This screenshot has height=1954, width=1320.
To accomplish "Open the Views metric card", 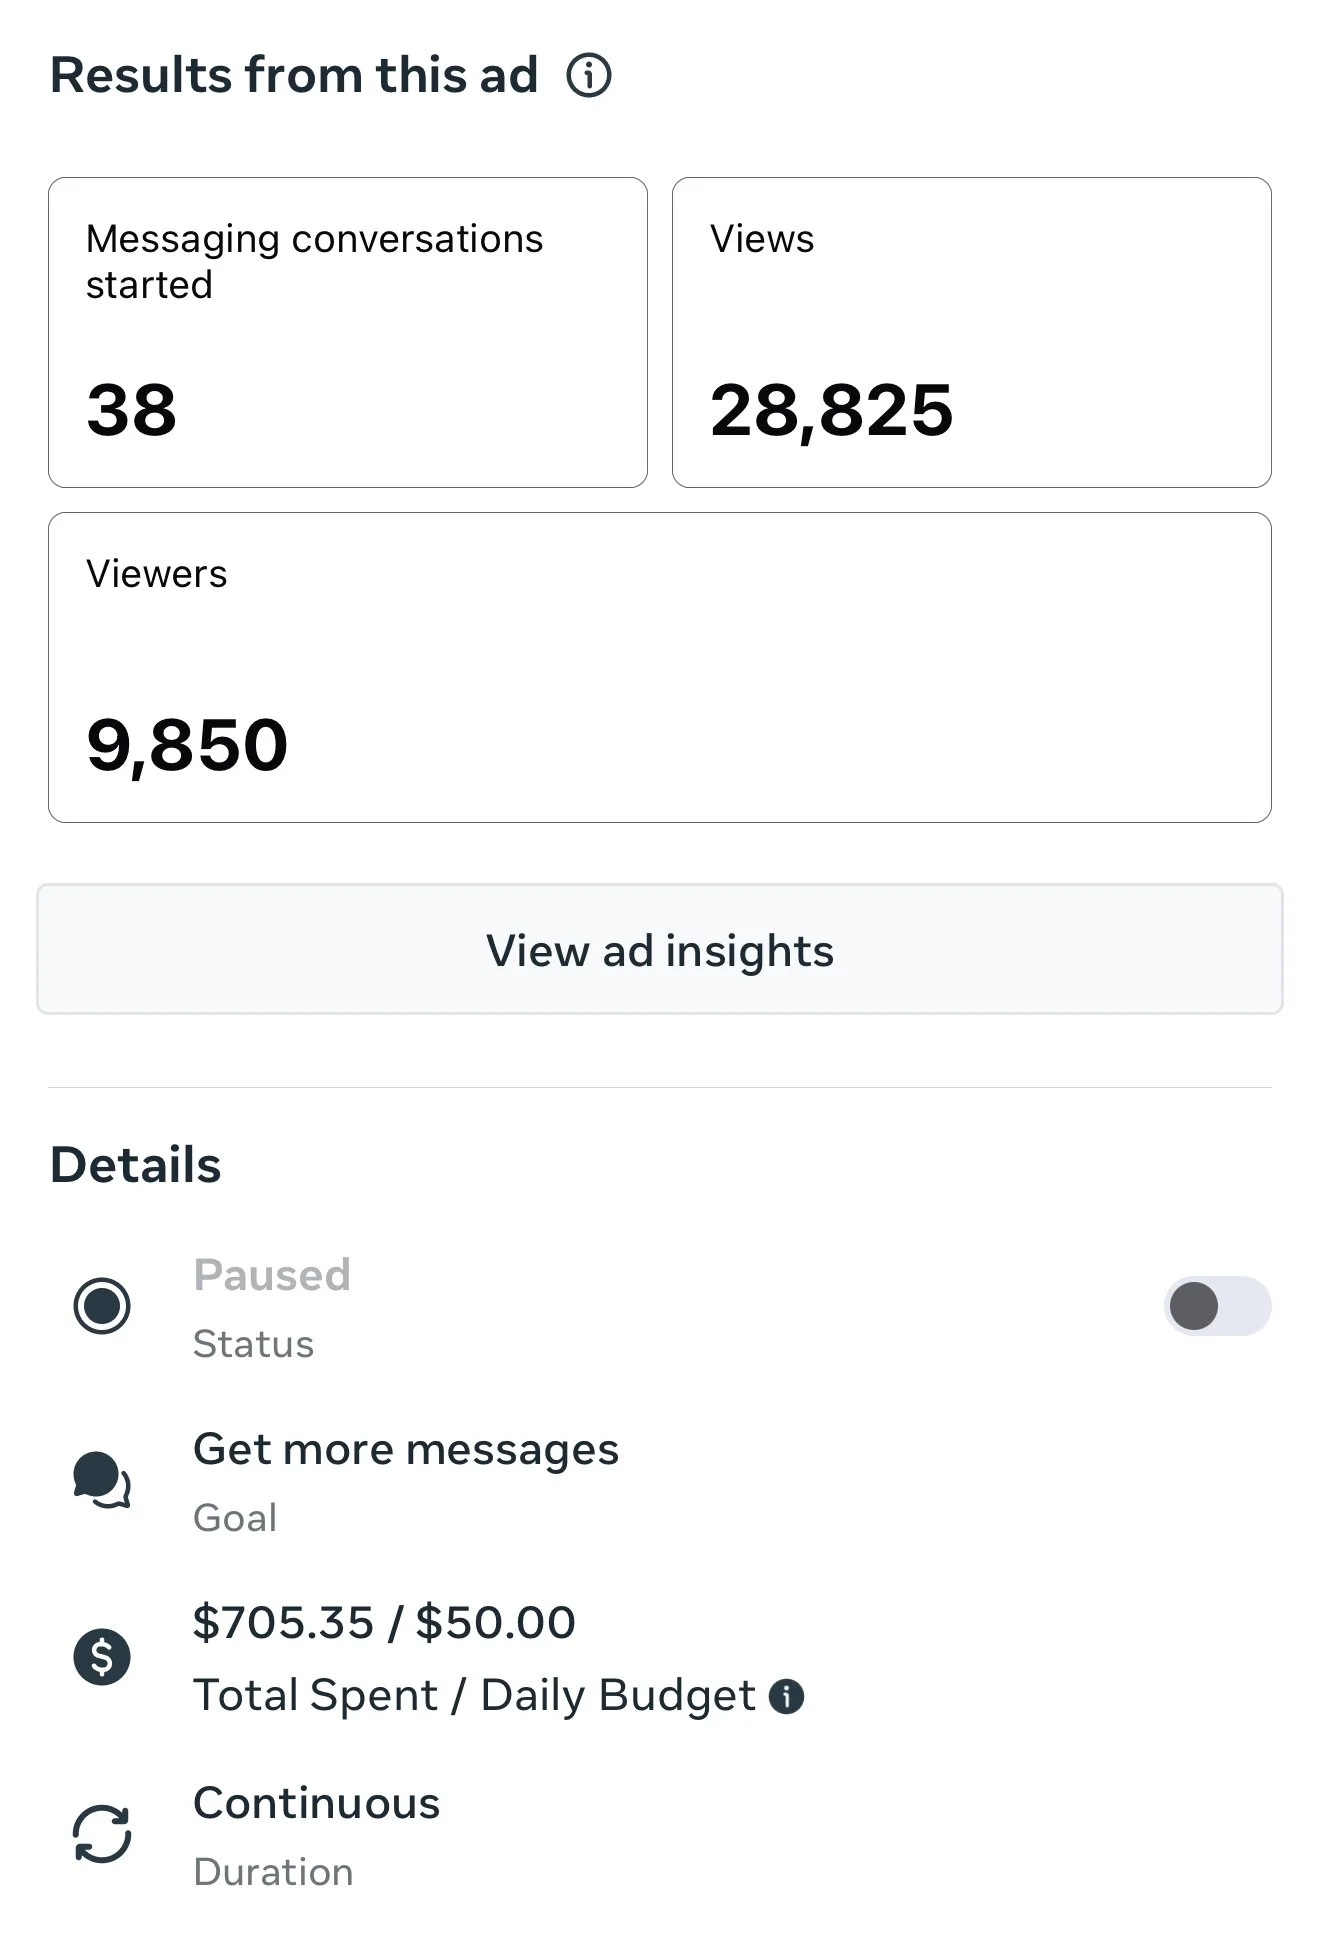I will pos(972,333).
